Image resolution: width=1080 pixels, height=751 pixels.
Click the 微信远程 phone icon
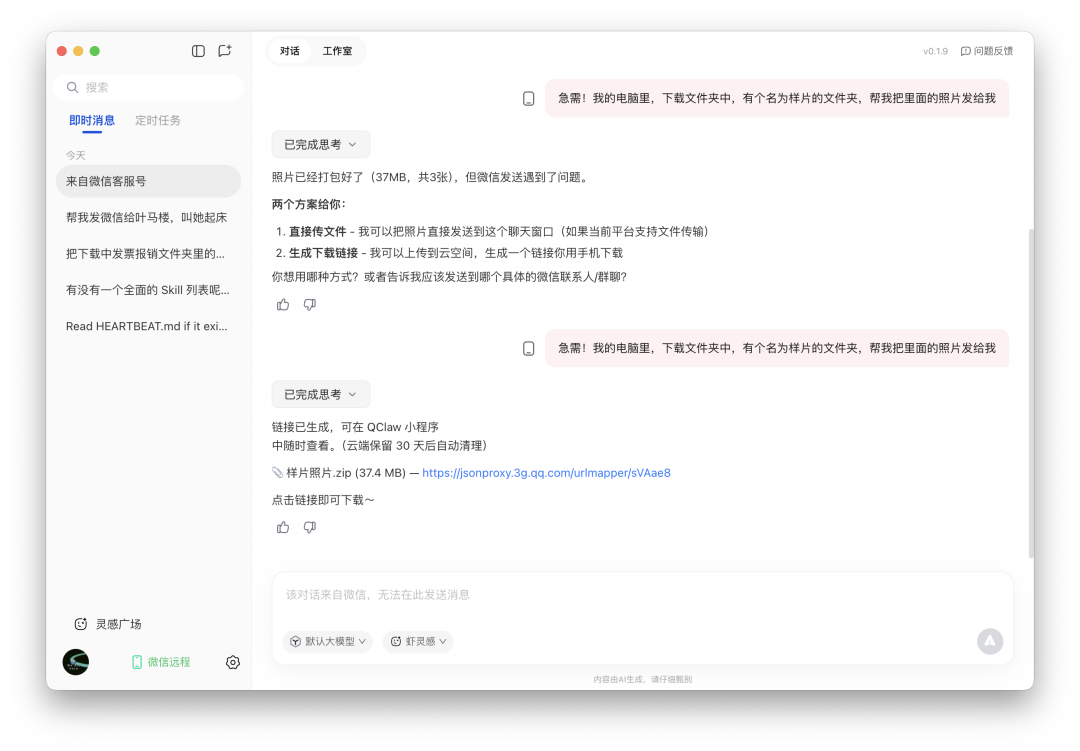click(x=136, y=662)
